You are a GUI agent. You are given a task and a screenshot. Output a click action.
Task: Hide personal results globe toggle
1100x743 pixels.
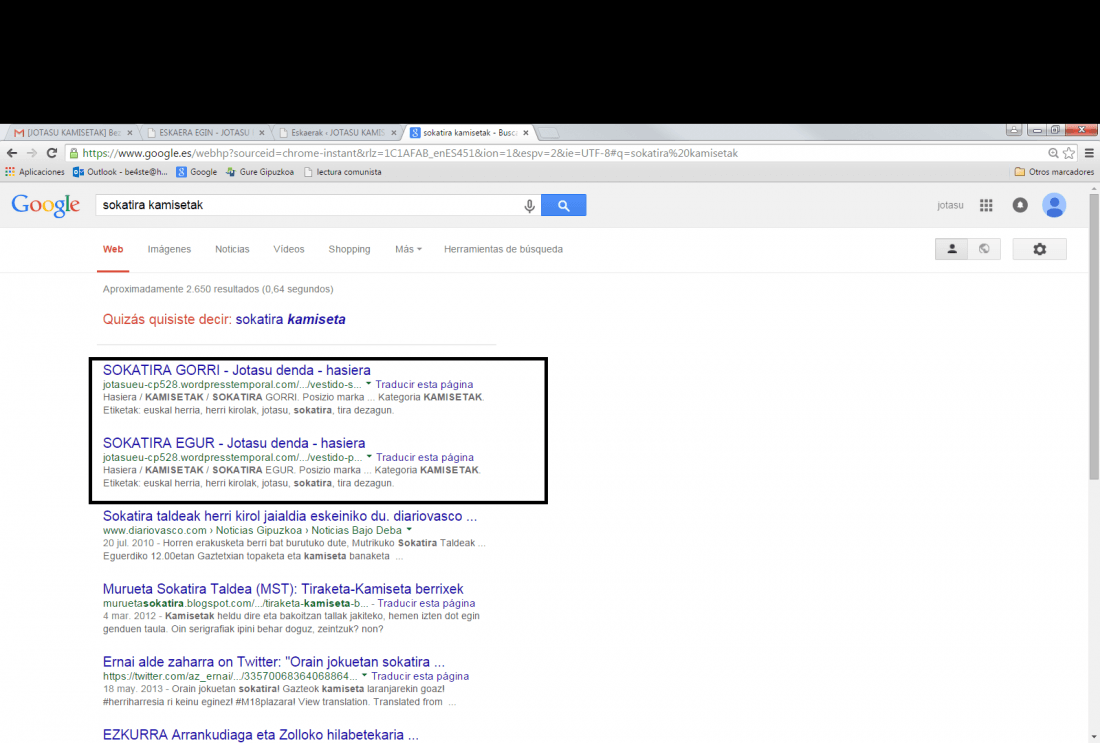(x=984, y=249)
